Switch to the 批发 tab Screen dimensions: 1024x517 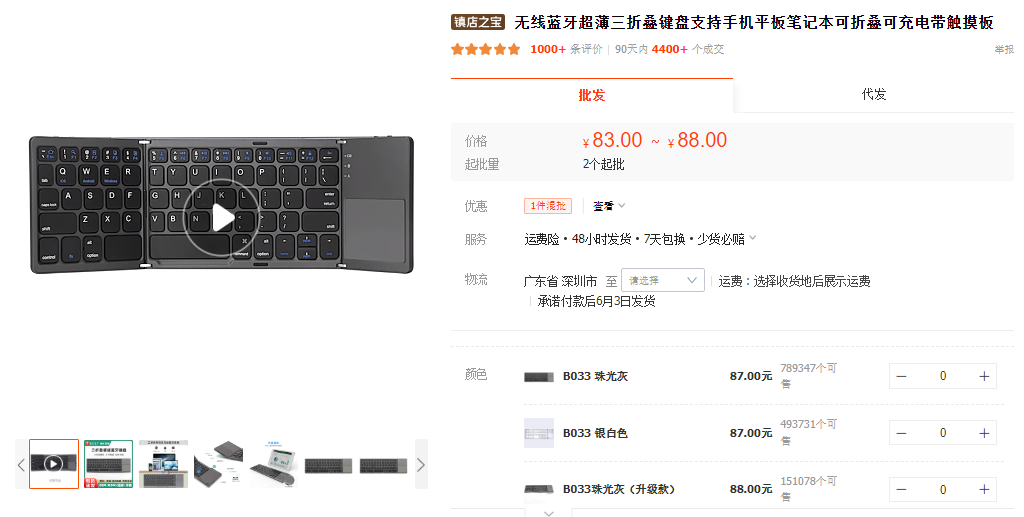point(592,95)
